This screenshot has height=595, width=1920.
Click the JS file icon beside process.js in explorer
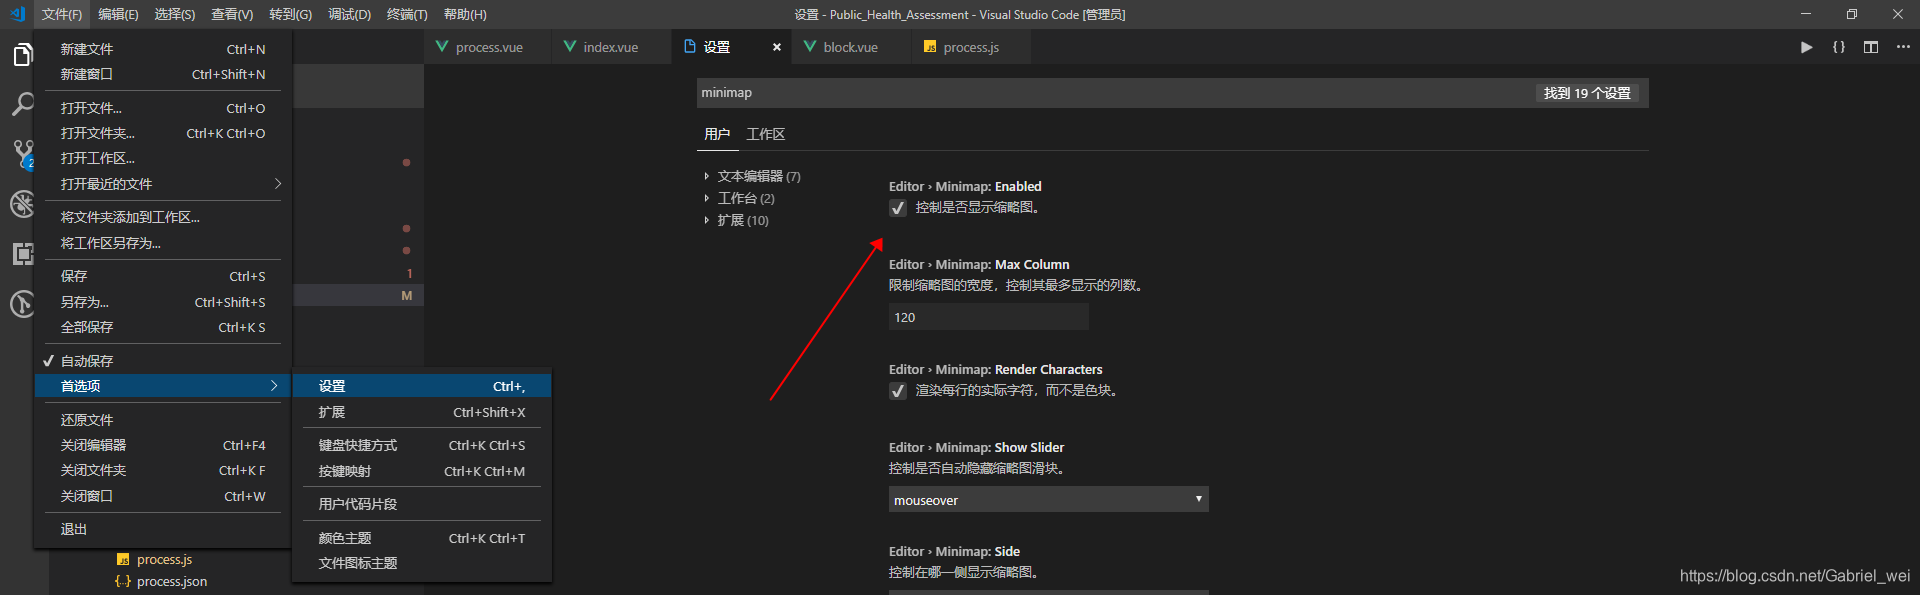pyautogui.click(x=123, y=560)
